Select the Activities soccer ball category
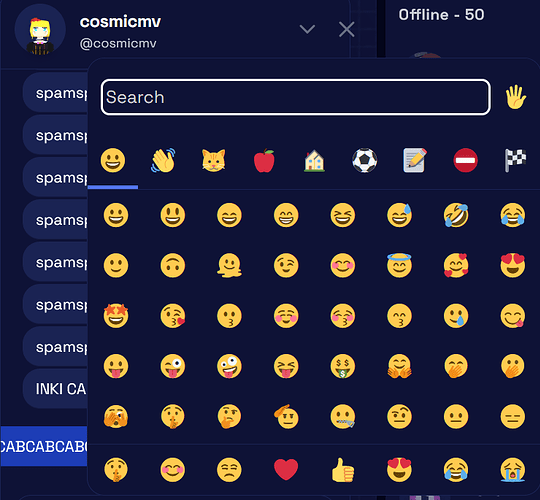 coord(365,160)
